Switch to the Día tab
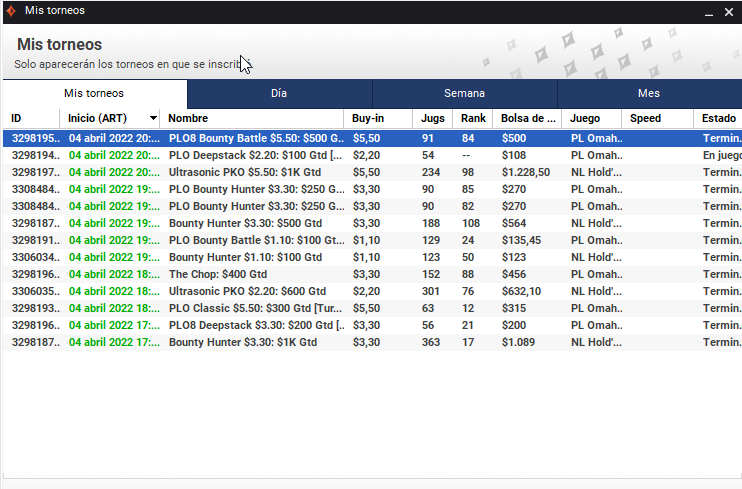Viewport: 742px width, 489px height. [x=279, y=93]
